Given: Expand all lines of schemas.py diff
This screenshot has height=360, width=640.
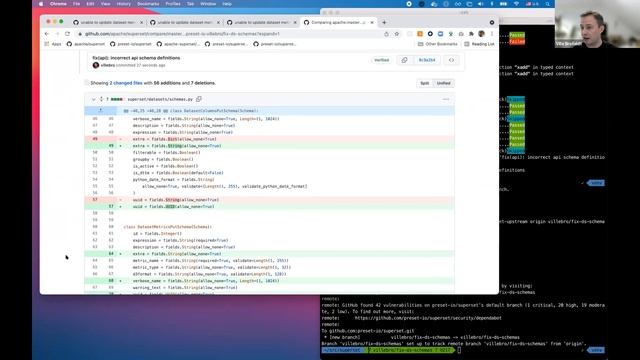Looking at the screenshot, I should (101, 99).
